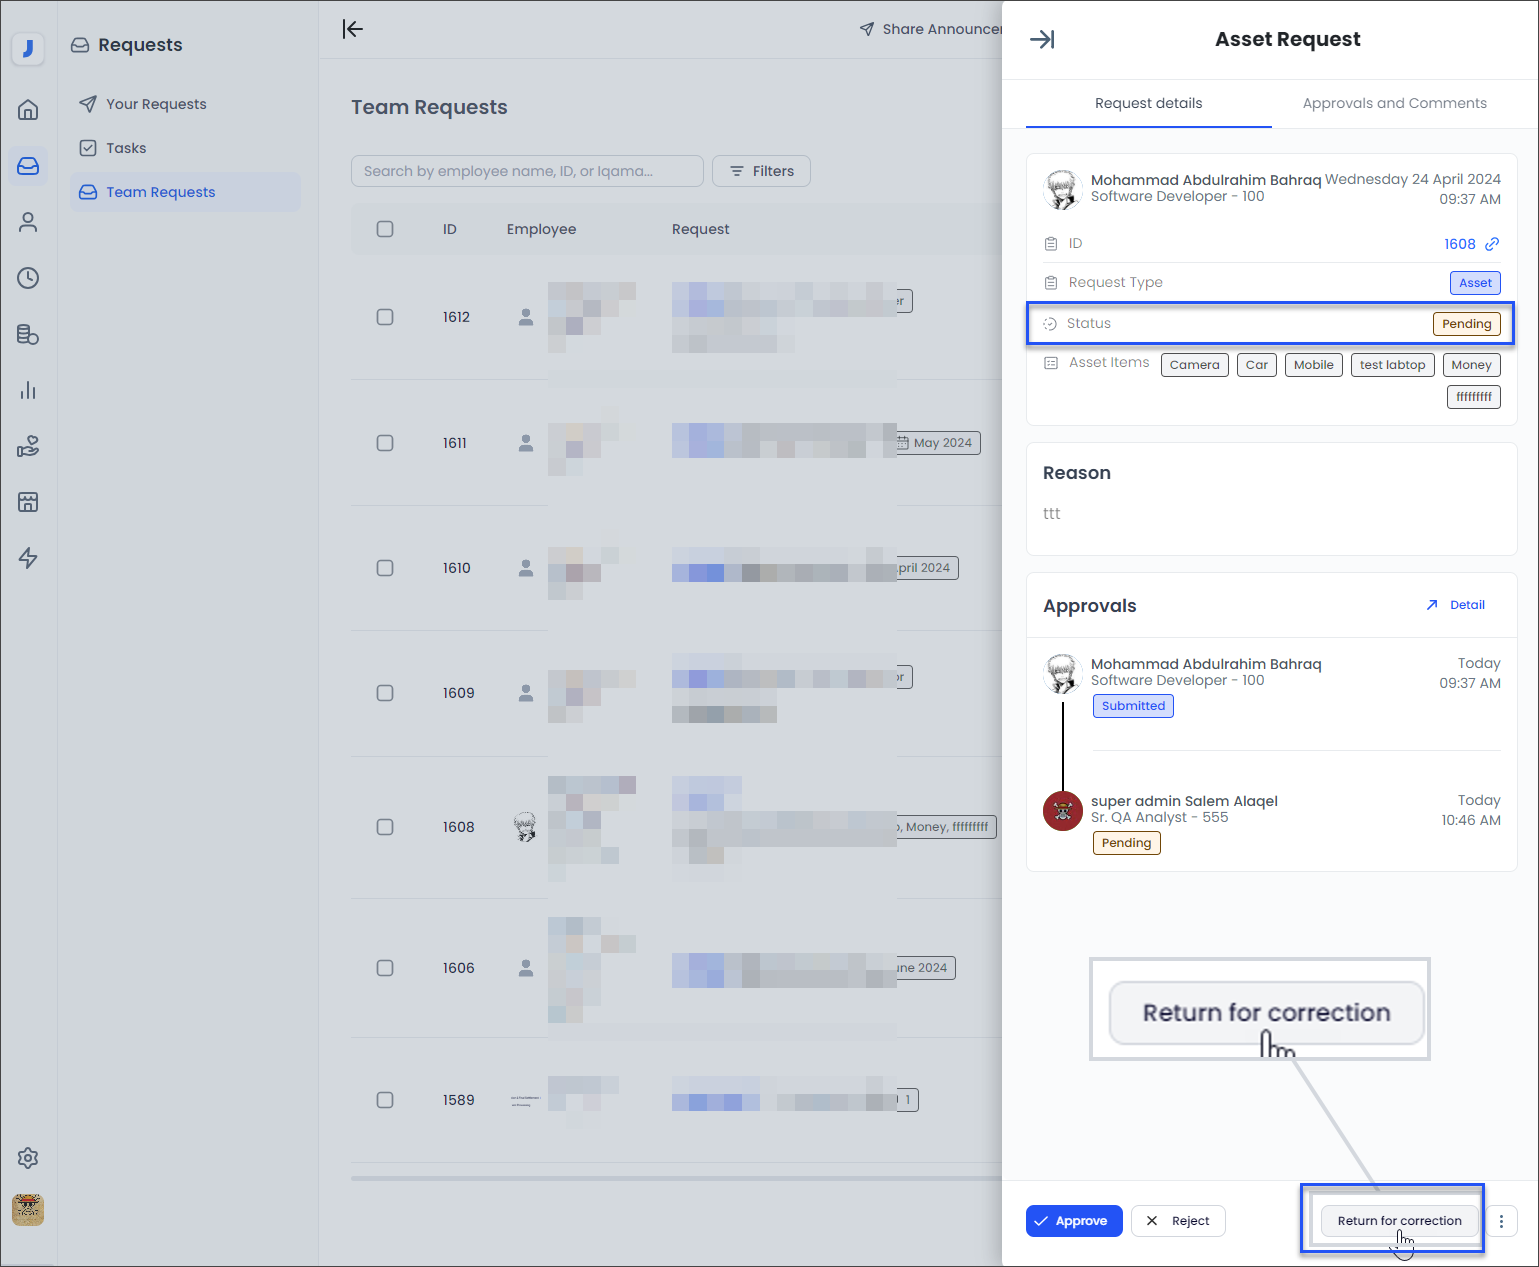Select the clock attendance icon in sidebar

point(27,278)
